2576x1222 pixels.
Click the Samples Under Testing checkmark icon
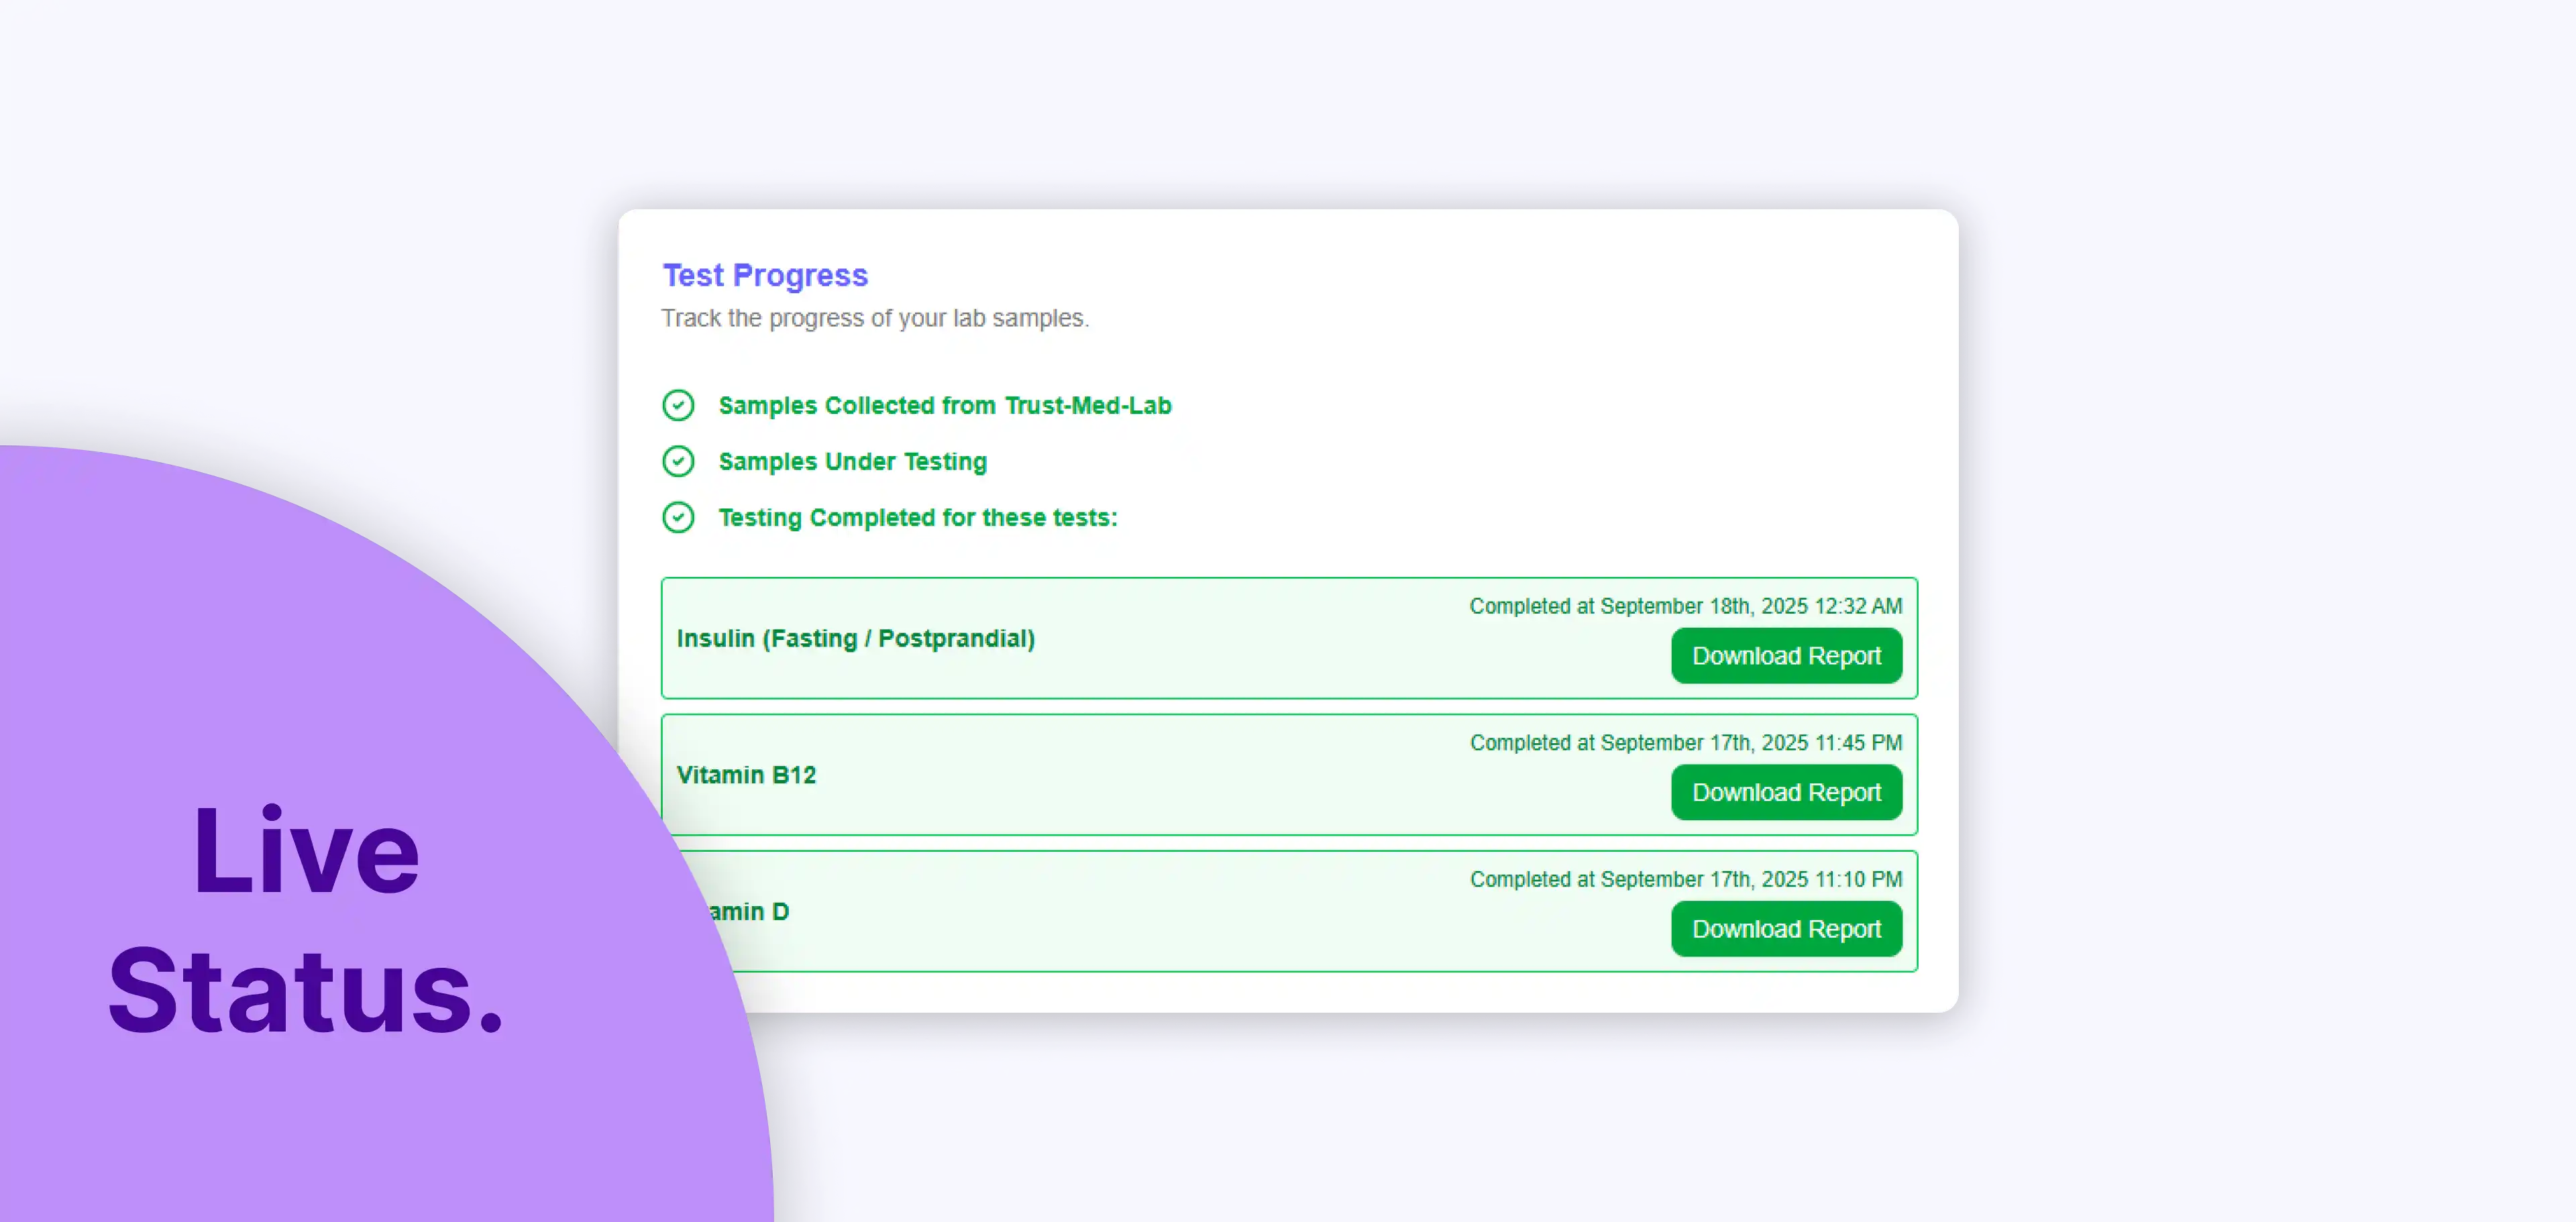tap(678, 461)
